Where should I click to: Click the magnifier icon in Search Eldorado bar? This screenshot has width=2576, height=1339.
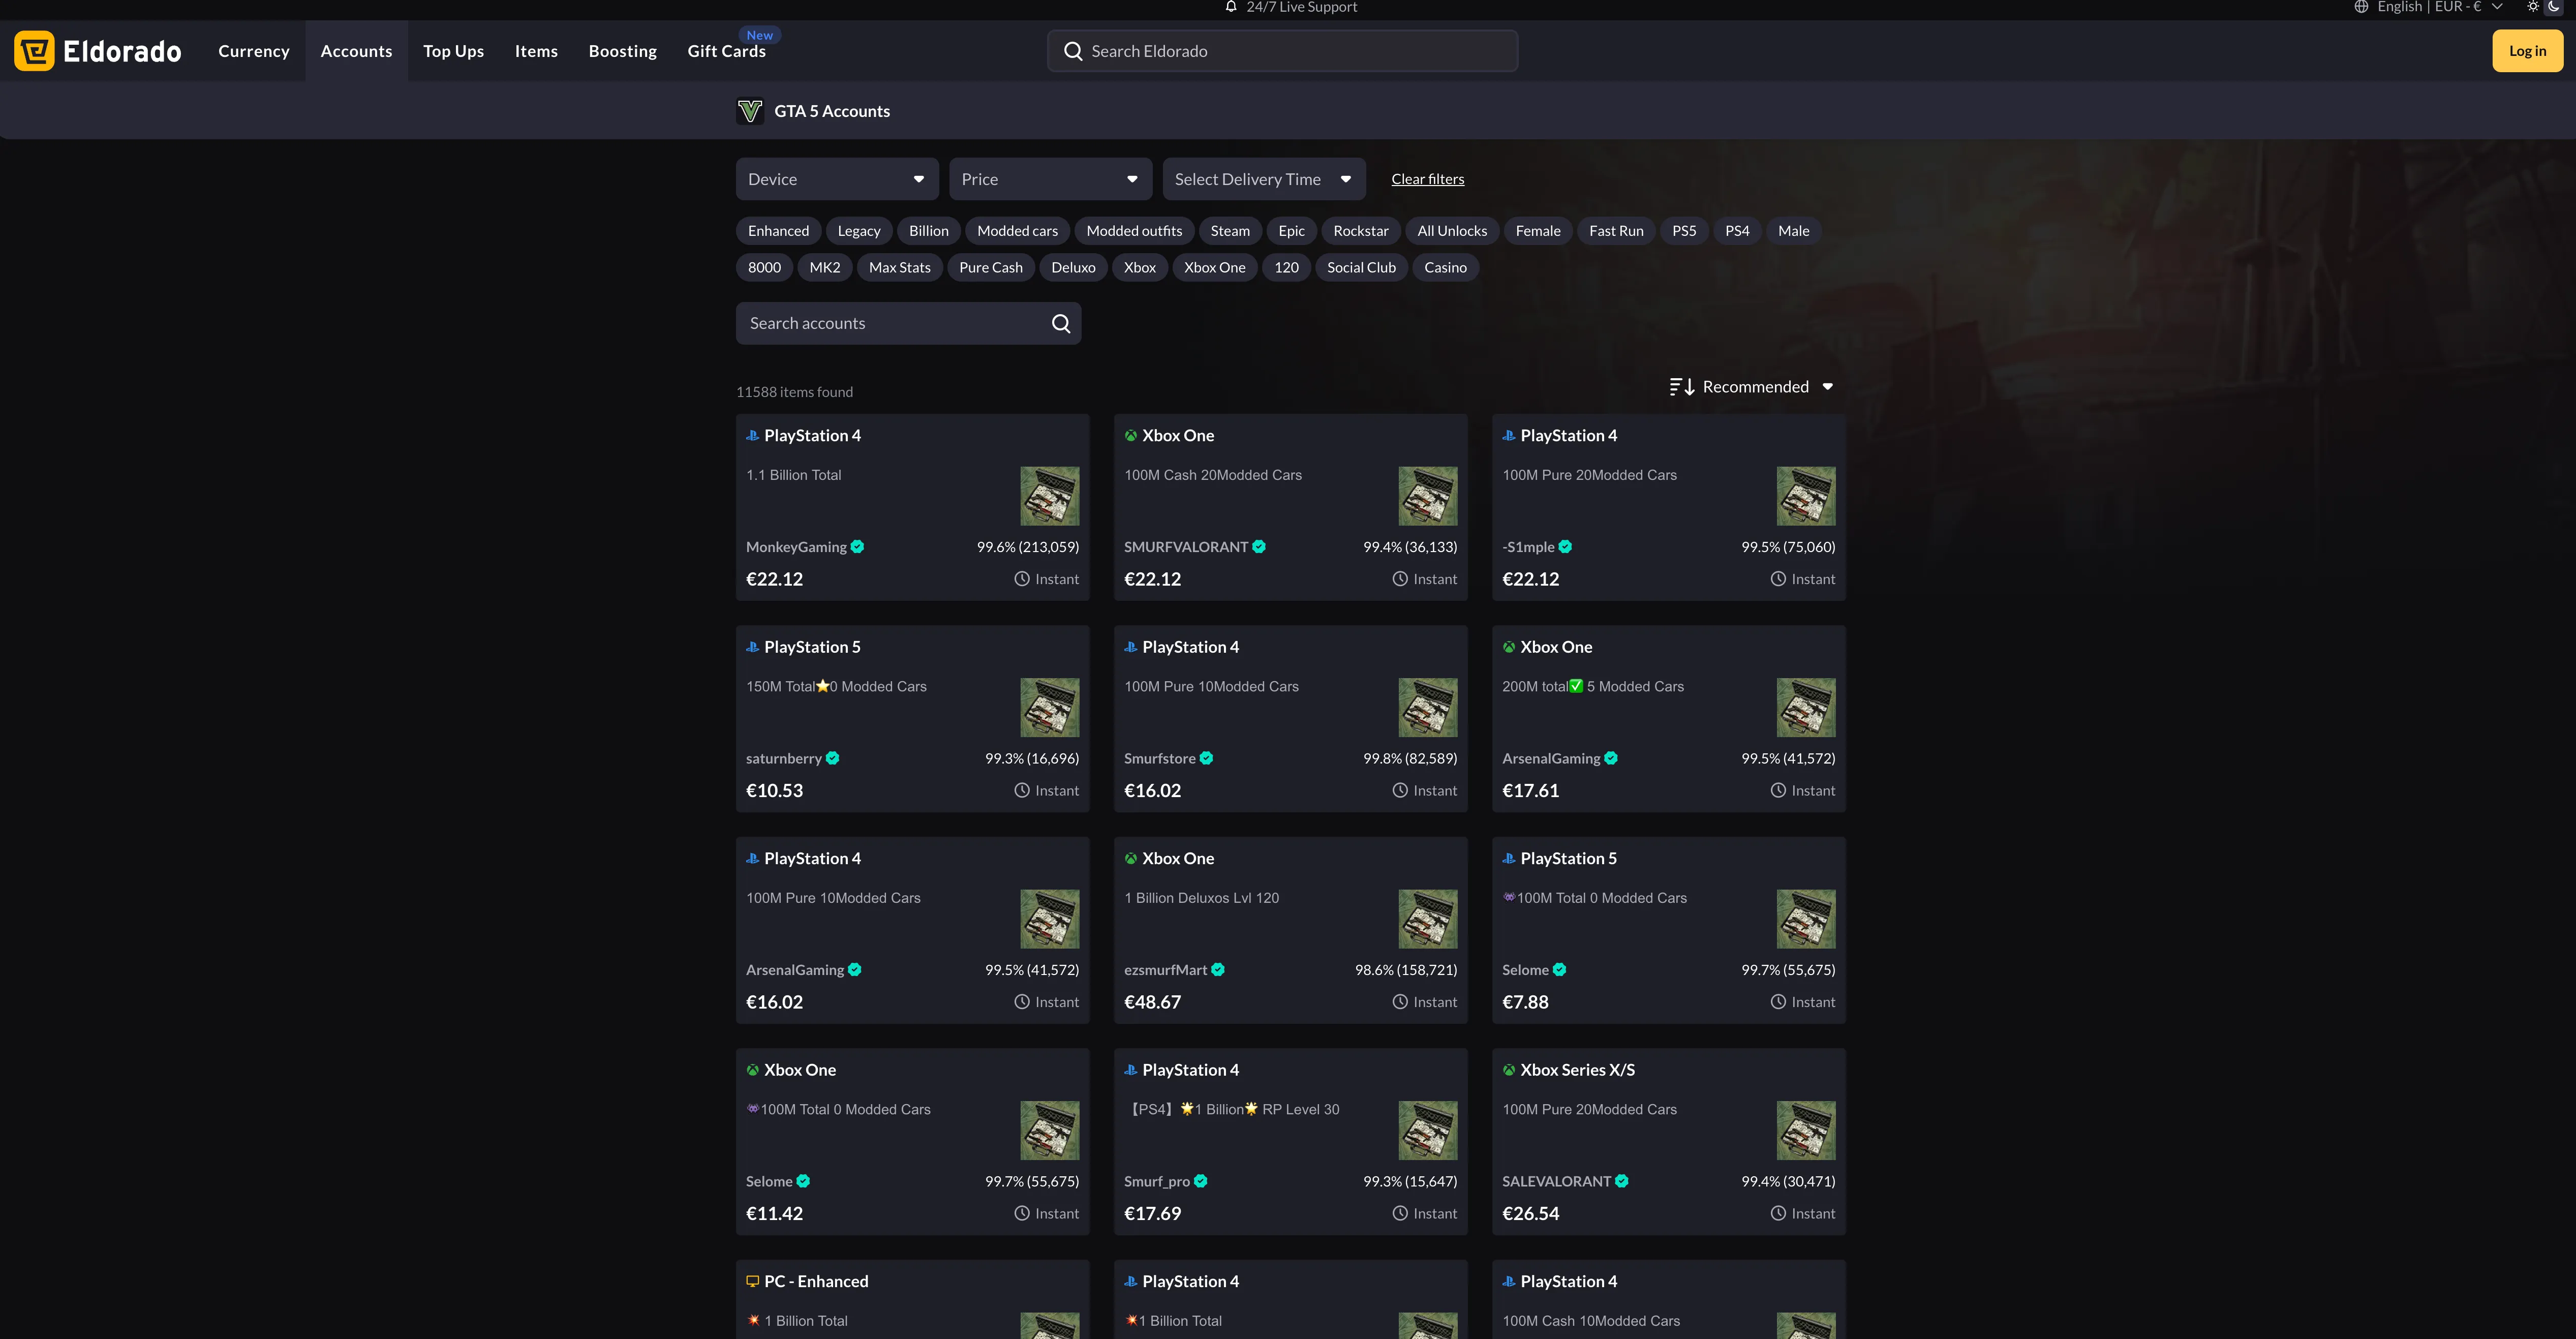(1074, 50)
